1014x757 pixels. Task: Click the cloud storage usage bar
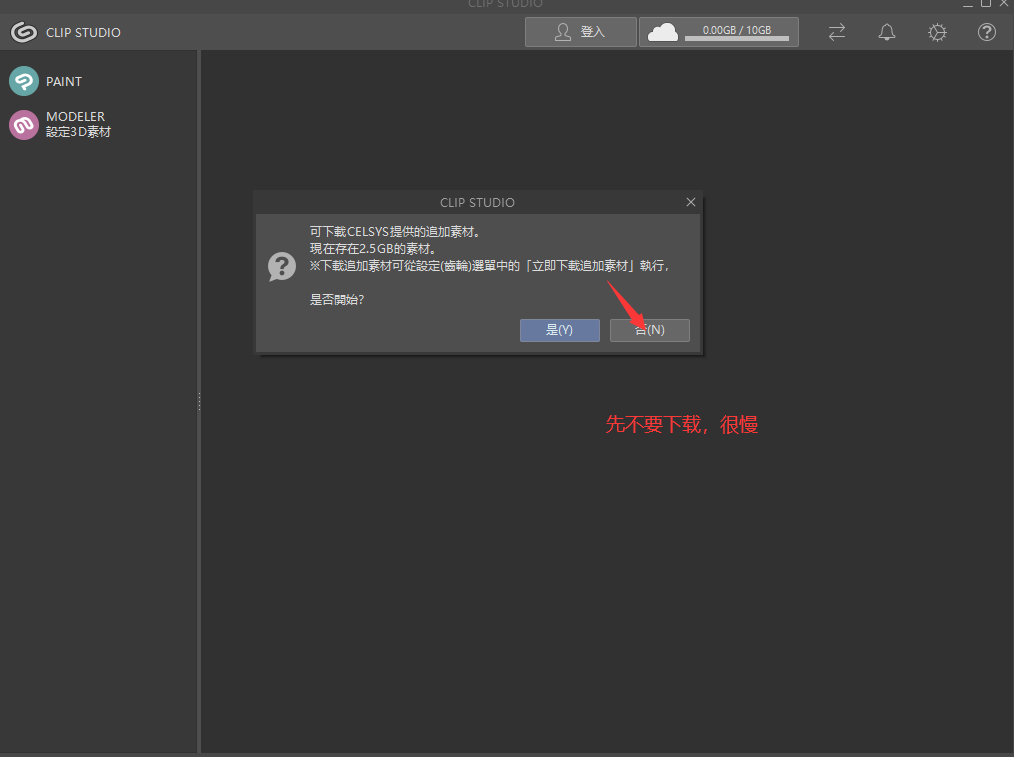[737, 39]
